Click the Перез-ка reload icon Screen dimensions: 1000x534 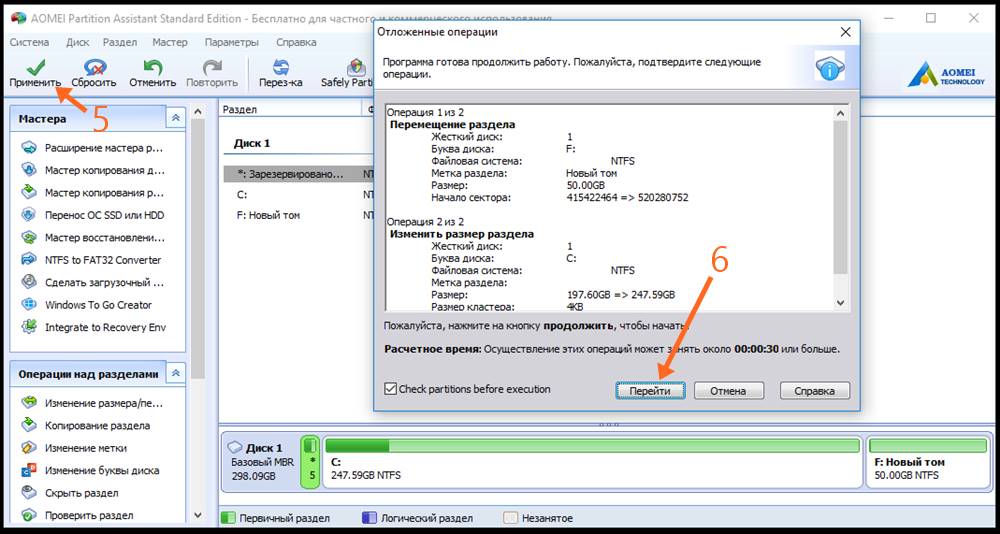281,66
